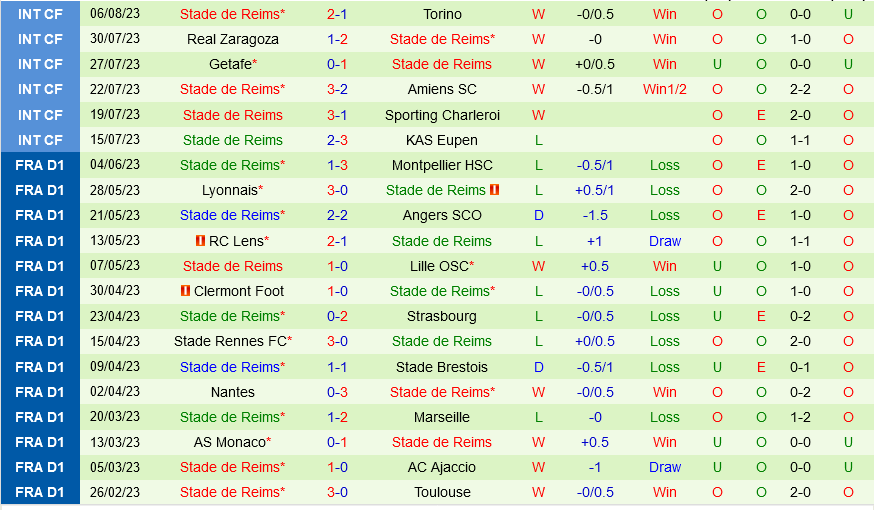This screenshot has height=510, width=874.
Task: Click the red card icon beside Clermont Foot
Action: pos(186,291)
